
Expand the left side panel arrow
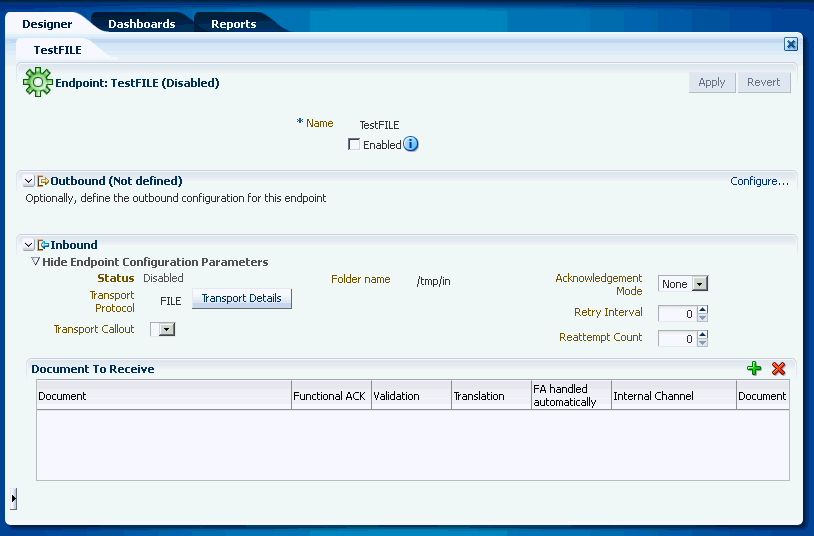[13, 499]
